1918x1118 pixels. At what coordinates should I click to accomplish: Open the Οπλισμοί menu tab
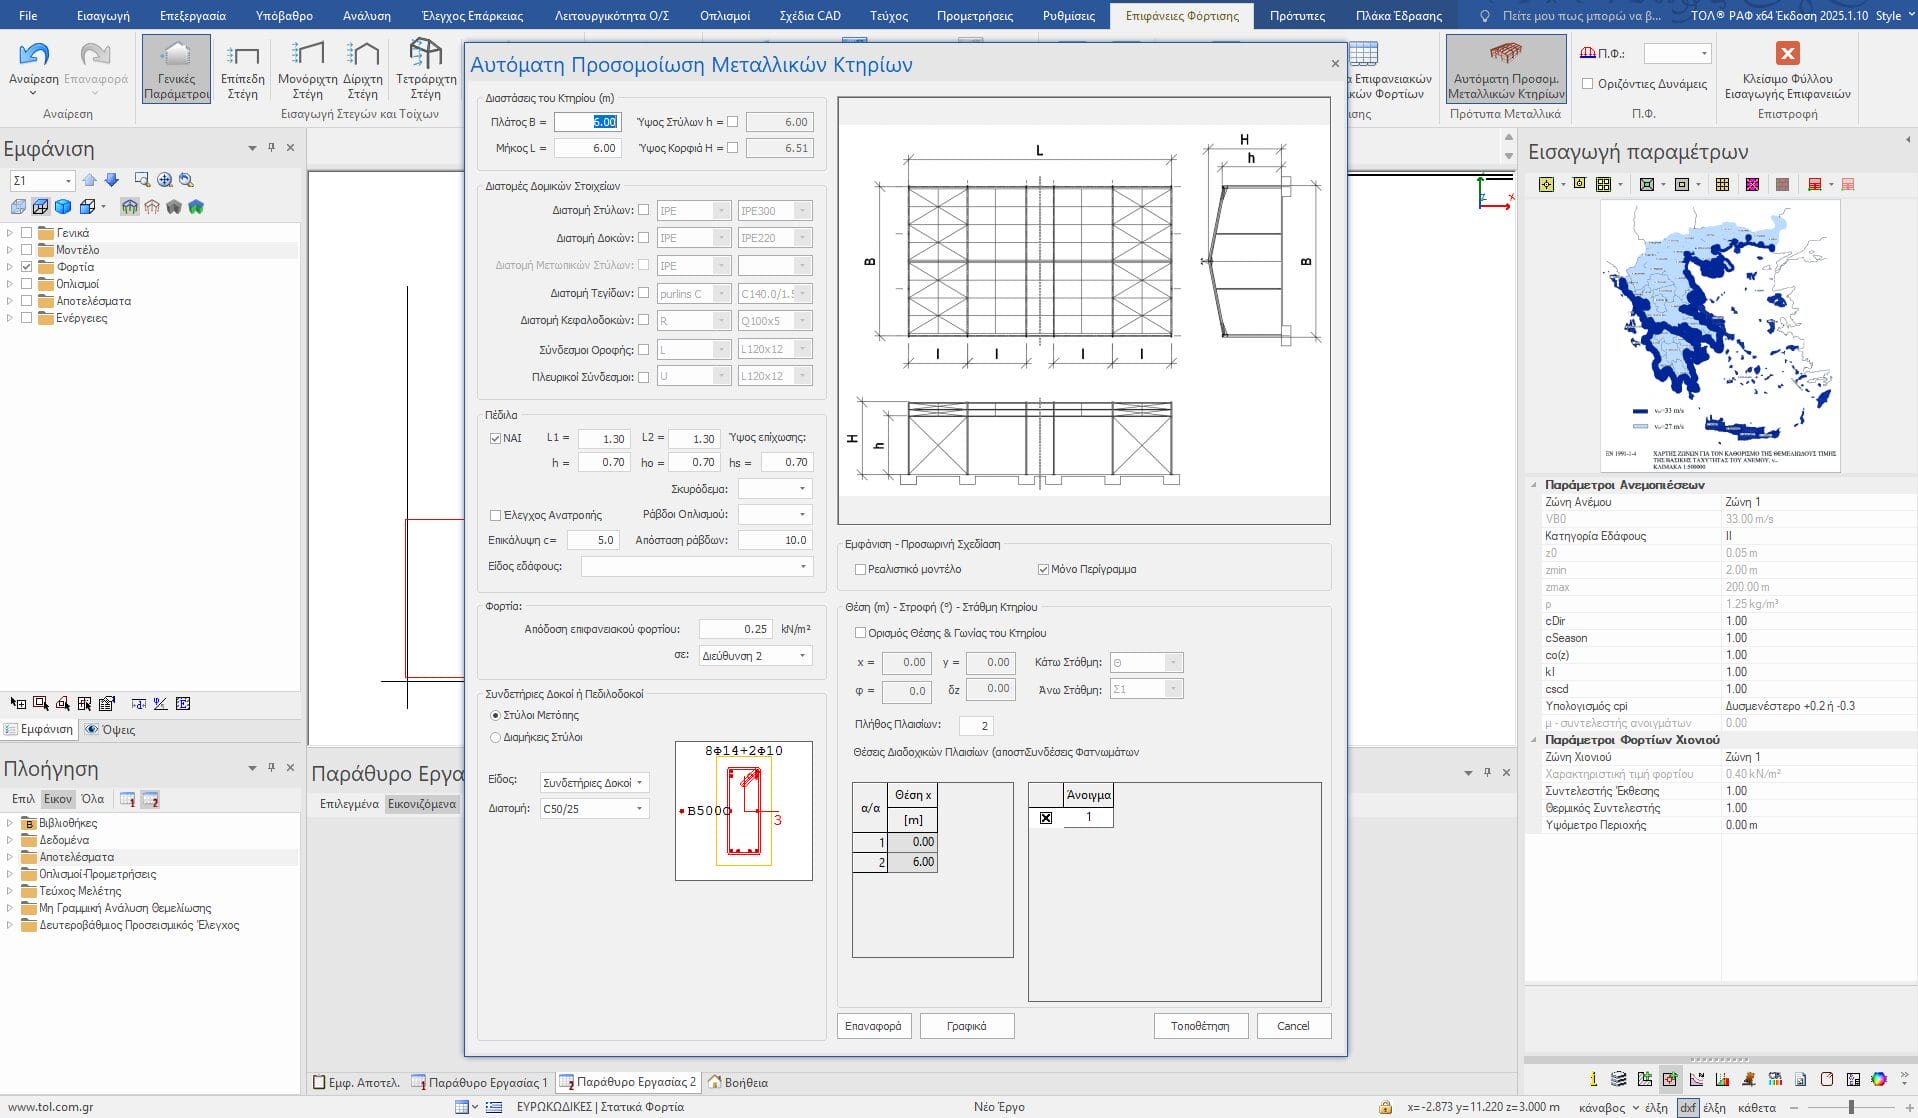[x=725, y=15]
